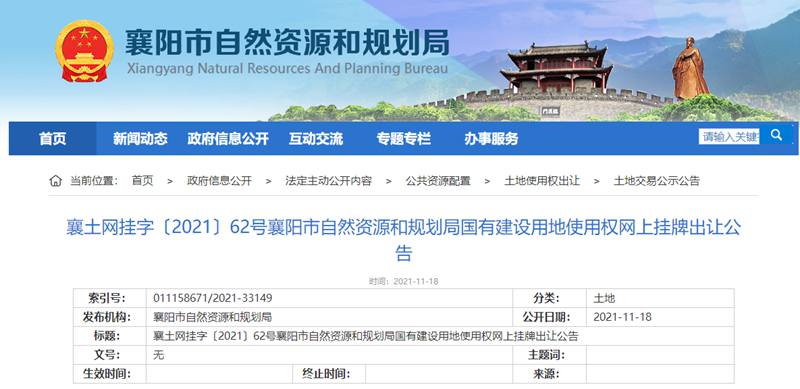Open the 首页 navigation tab
The height and width of the screenshot is (389, 800).
tap(53, 138)
